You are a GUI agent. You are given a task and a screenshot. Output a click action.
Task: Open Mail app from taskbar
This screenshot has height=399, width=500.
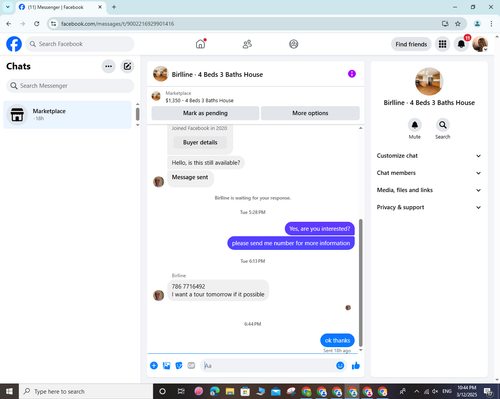(276, 391)
